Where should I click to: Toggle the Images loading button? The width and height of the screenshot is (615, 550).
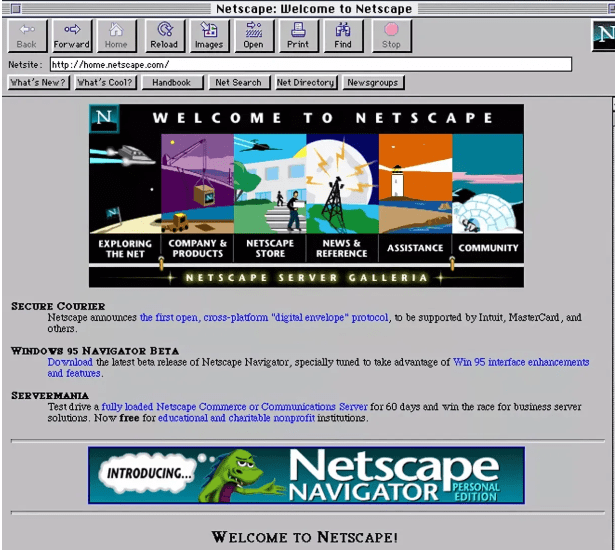208,35
